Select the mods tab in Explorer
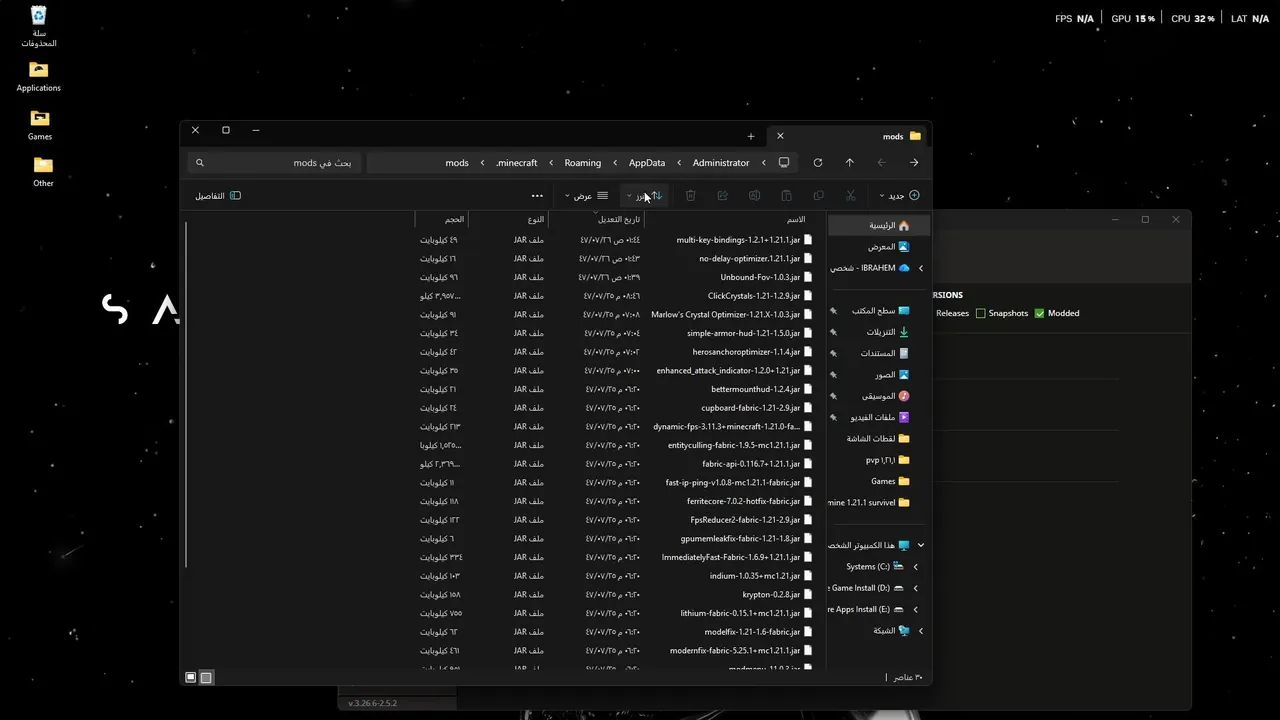 (x=850, y=136)
